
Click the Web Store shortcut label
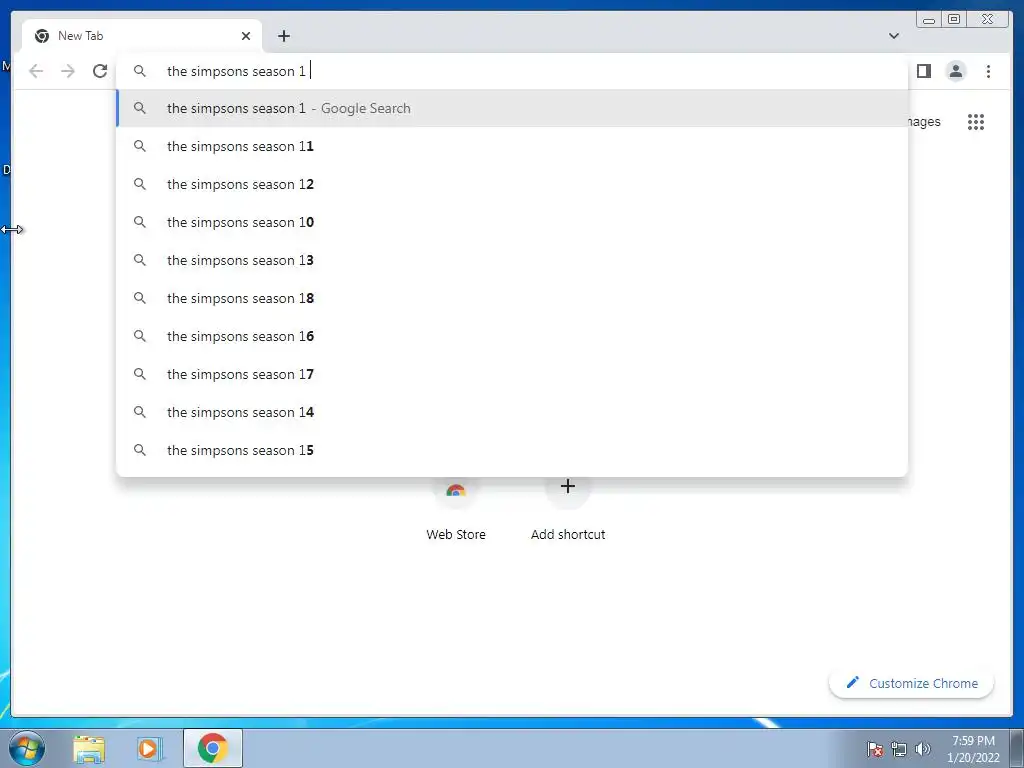(x=456, y=534)
